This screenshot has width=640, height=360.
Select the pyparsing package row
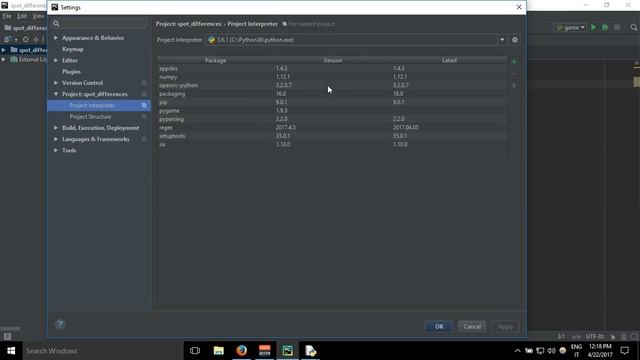332,119
